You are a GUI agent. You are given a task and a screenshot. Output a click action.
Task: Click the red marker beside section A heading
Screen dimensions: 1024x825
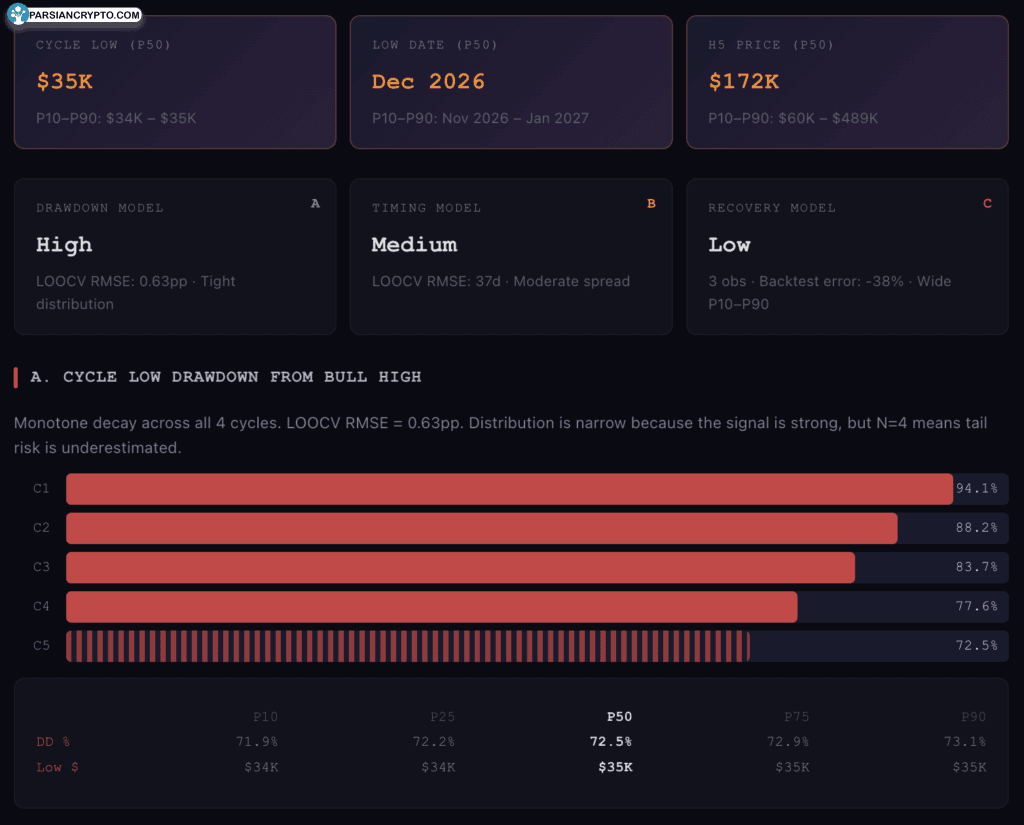click(16, 377)
